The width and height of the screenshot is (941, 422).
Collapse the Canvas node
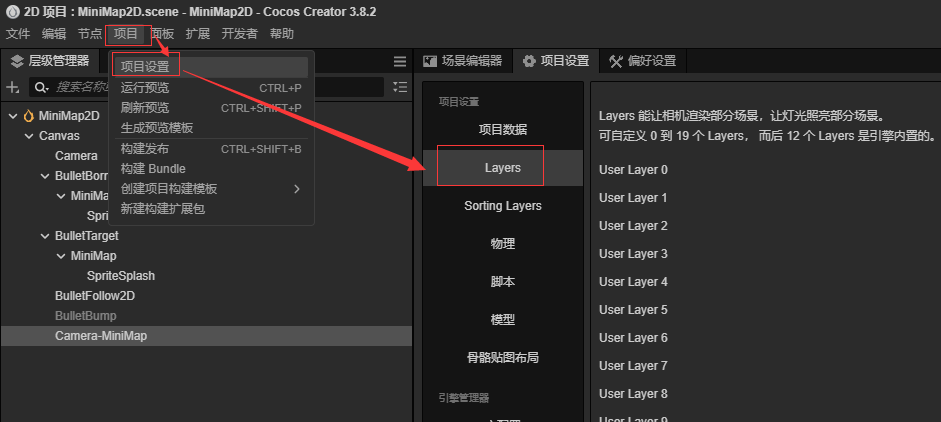[x=29, y=136]
